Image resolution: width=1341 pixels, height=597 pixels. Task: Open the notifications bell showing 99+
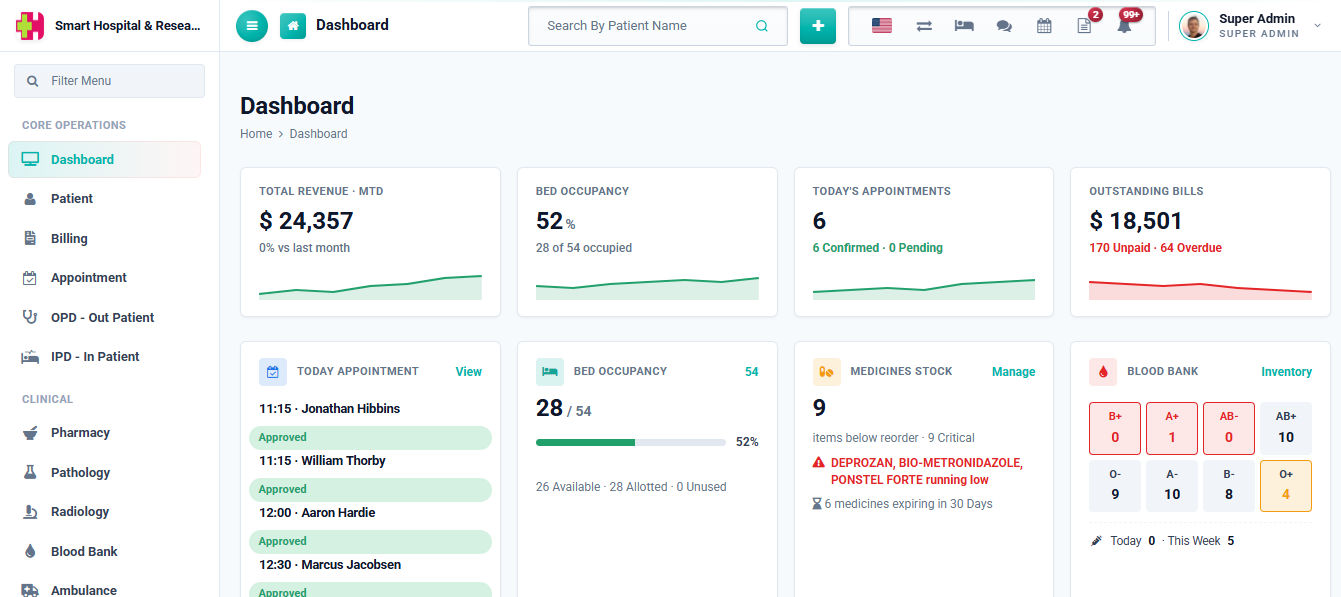pos(1125,26)
